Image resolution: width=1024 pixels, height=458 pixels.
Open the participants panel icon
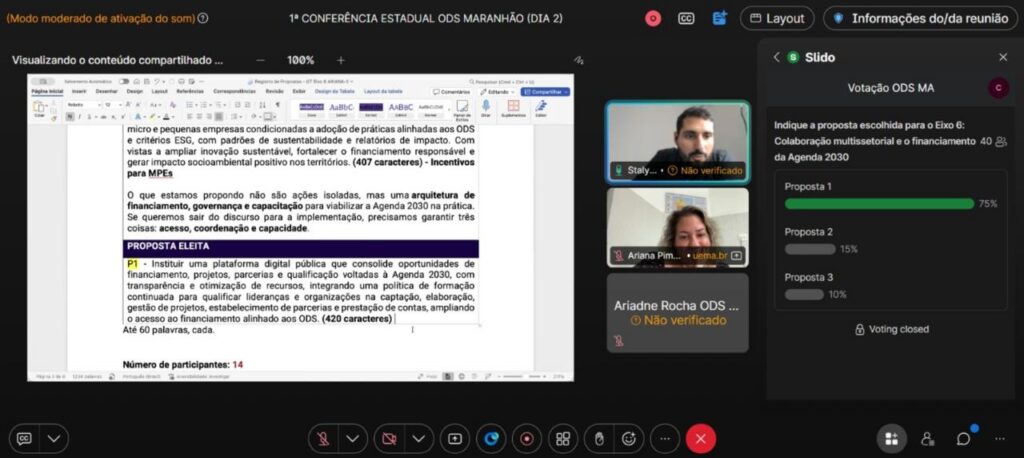pos(927,438)
